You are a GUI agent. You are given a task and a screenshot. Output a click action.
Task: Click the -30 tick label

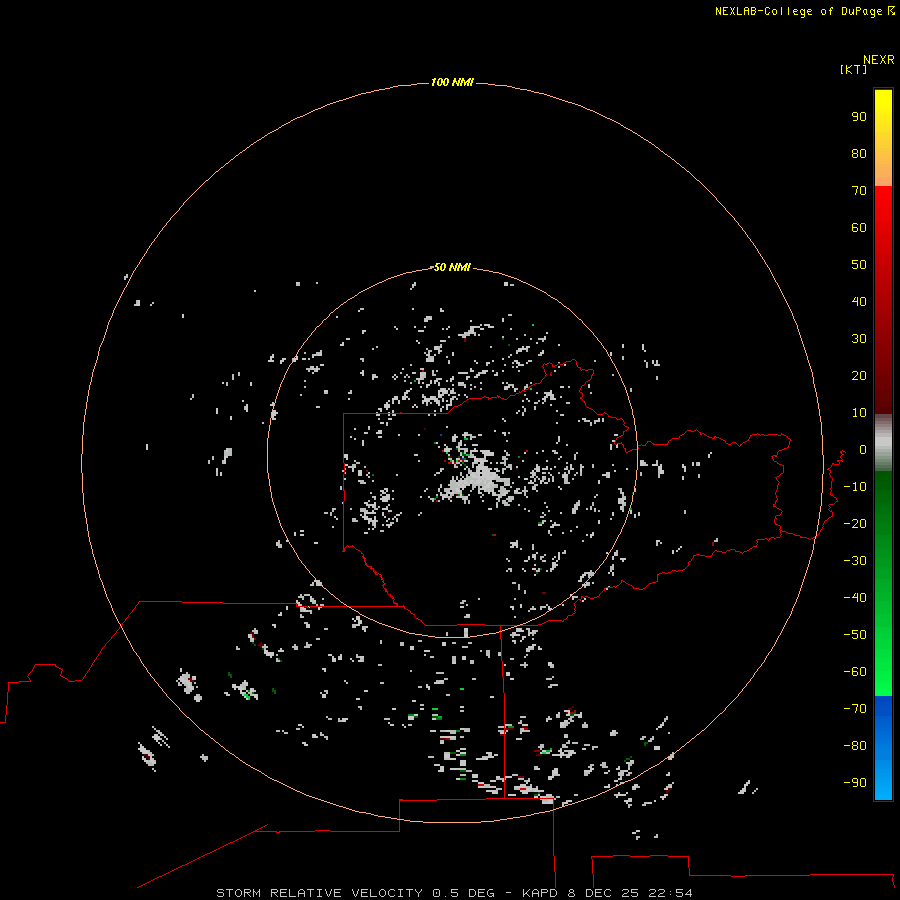[x=855, y=561]
